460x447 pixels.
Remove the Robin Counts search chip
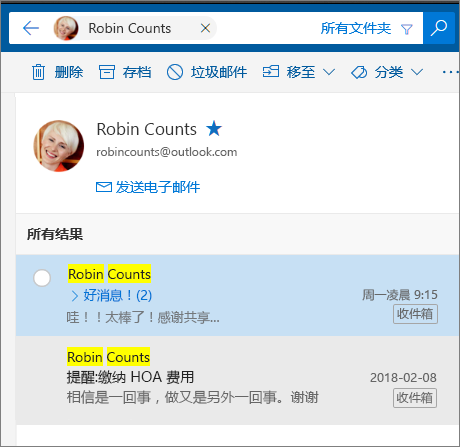click(x=205, y=28)
